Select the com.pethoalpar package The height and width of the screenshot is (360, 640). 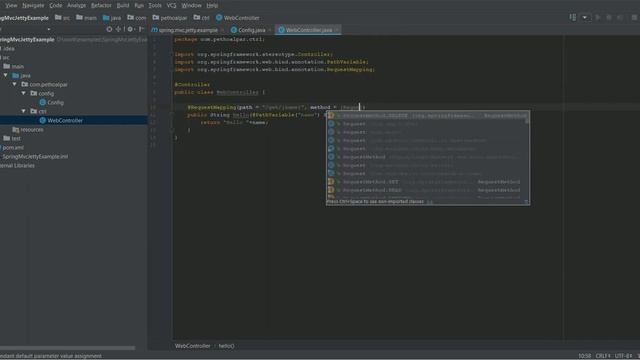coord(44,84)
